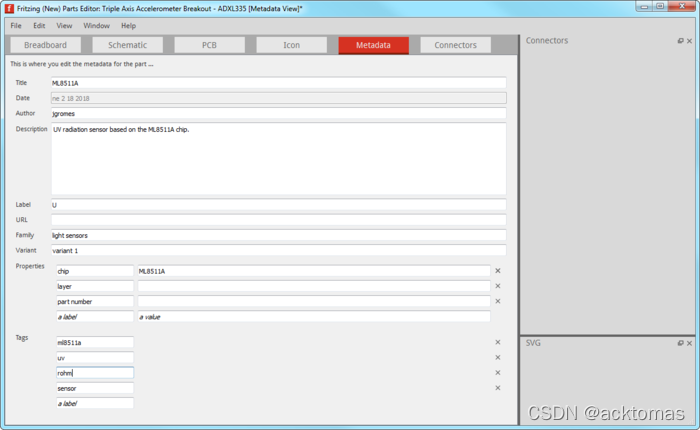Undock the Connectors panel
Screen dimensions: 700x430
tap(680, 41)
